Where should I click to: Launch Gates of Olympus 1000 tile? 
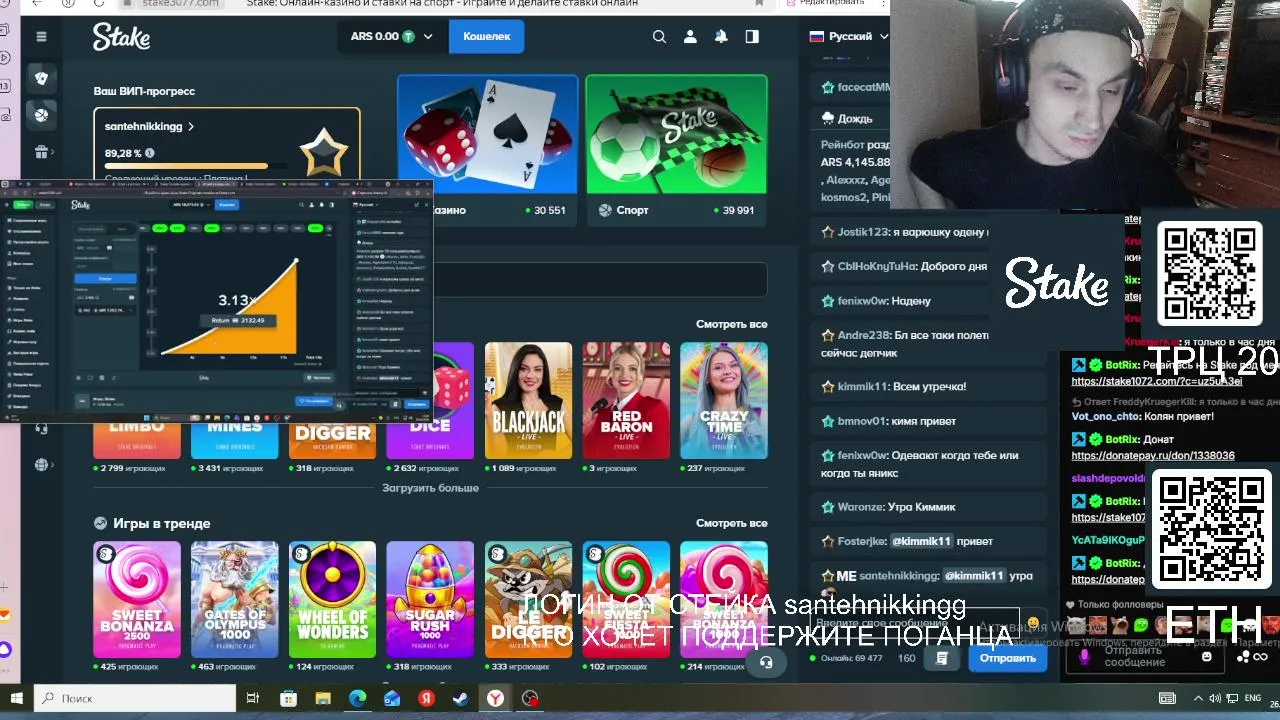click(x=234, y=599)
